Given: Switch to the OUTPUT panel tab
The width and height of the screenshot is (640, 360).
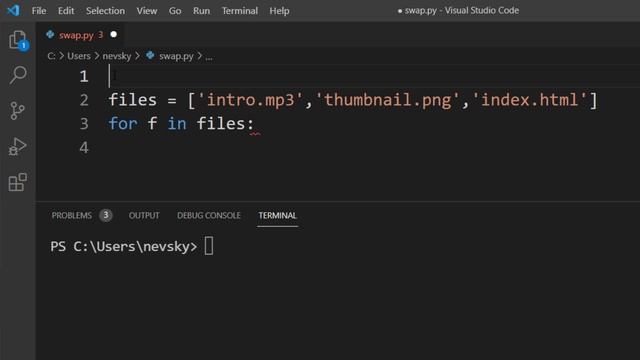Looking at the screenshot, I should tap(144, 216).
